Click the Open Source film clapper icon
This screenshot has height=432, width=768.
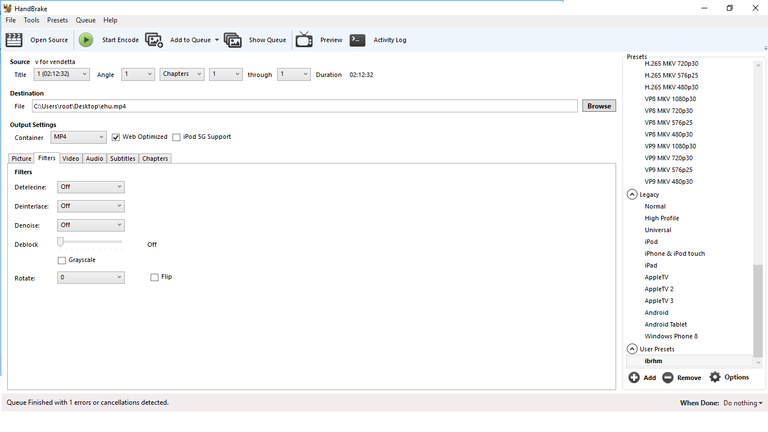pyautogui.click(x=14, y=40)
